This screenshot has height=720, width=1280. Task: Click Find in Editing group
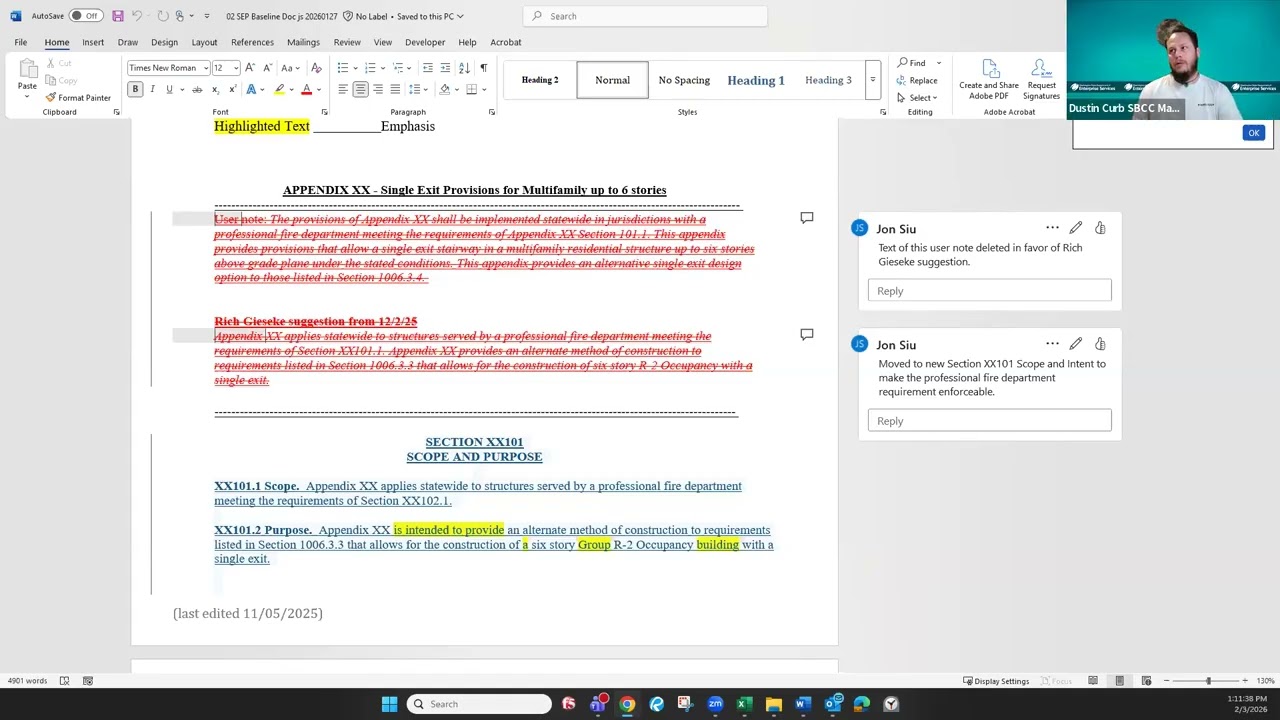912,63
